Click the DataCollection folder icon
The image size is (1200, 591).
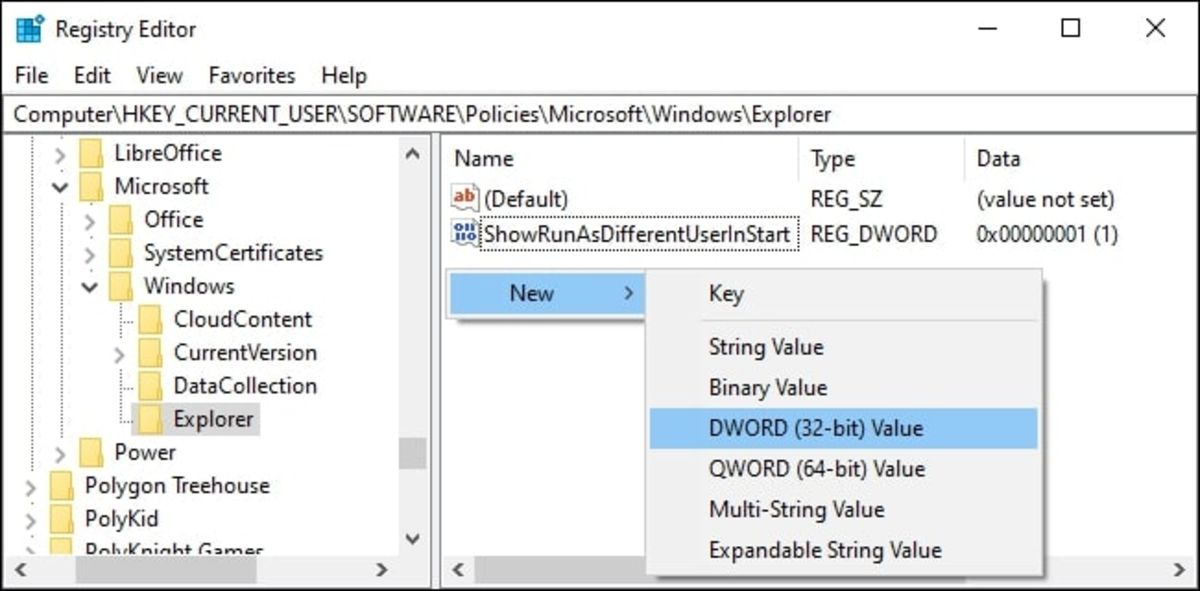[x=151, y=385]
